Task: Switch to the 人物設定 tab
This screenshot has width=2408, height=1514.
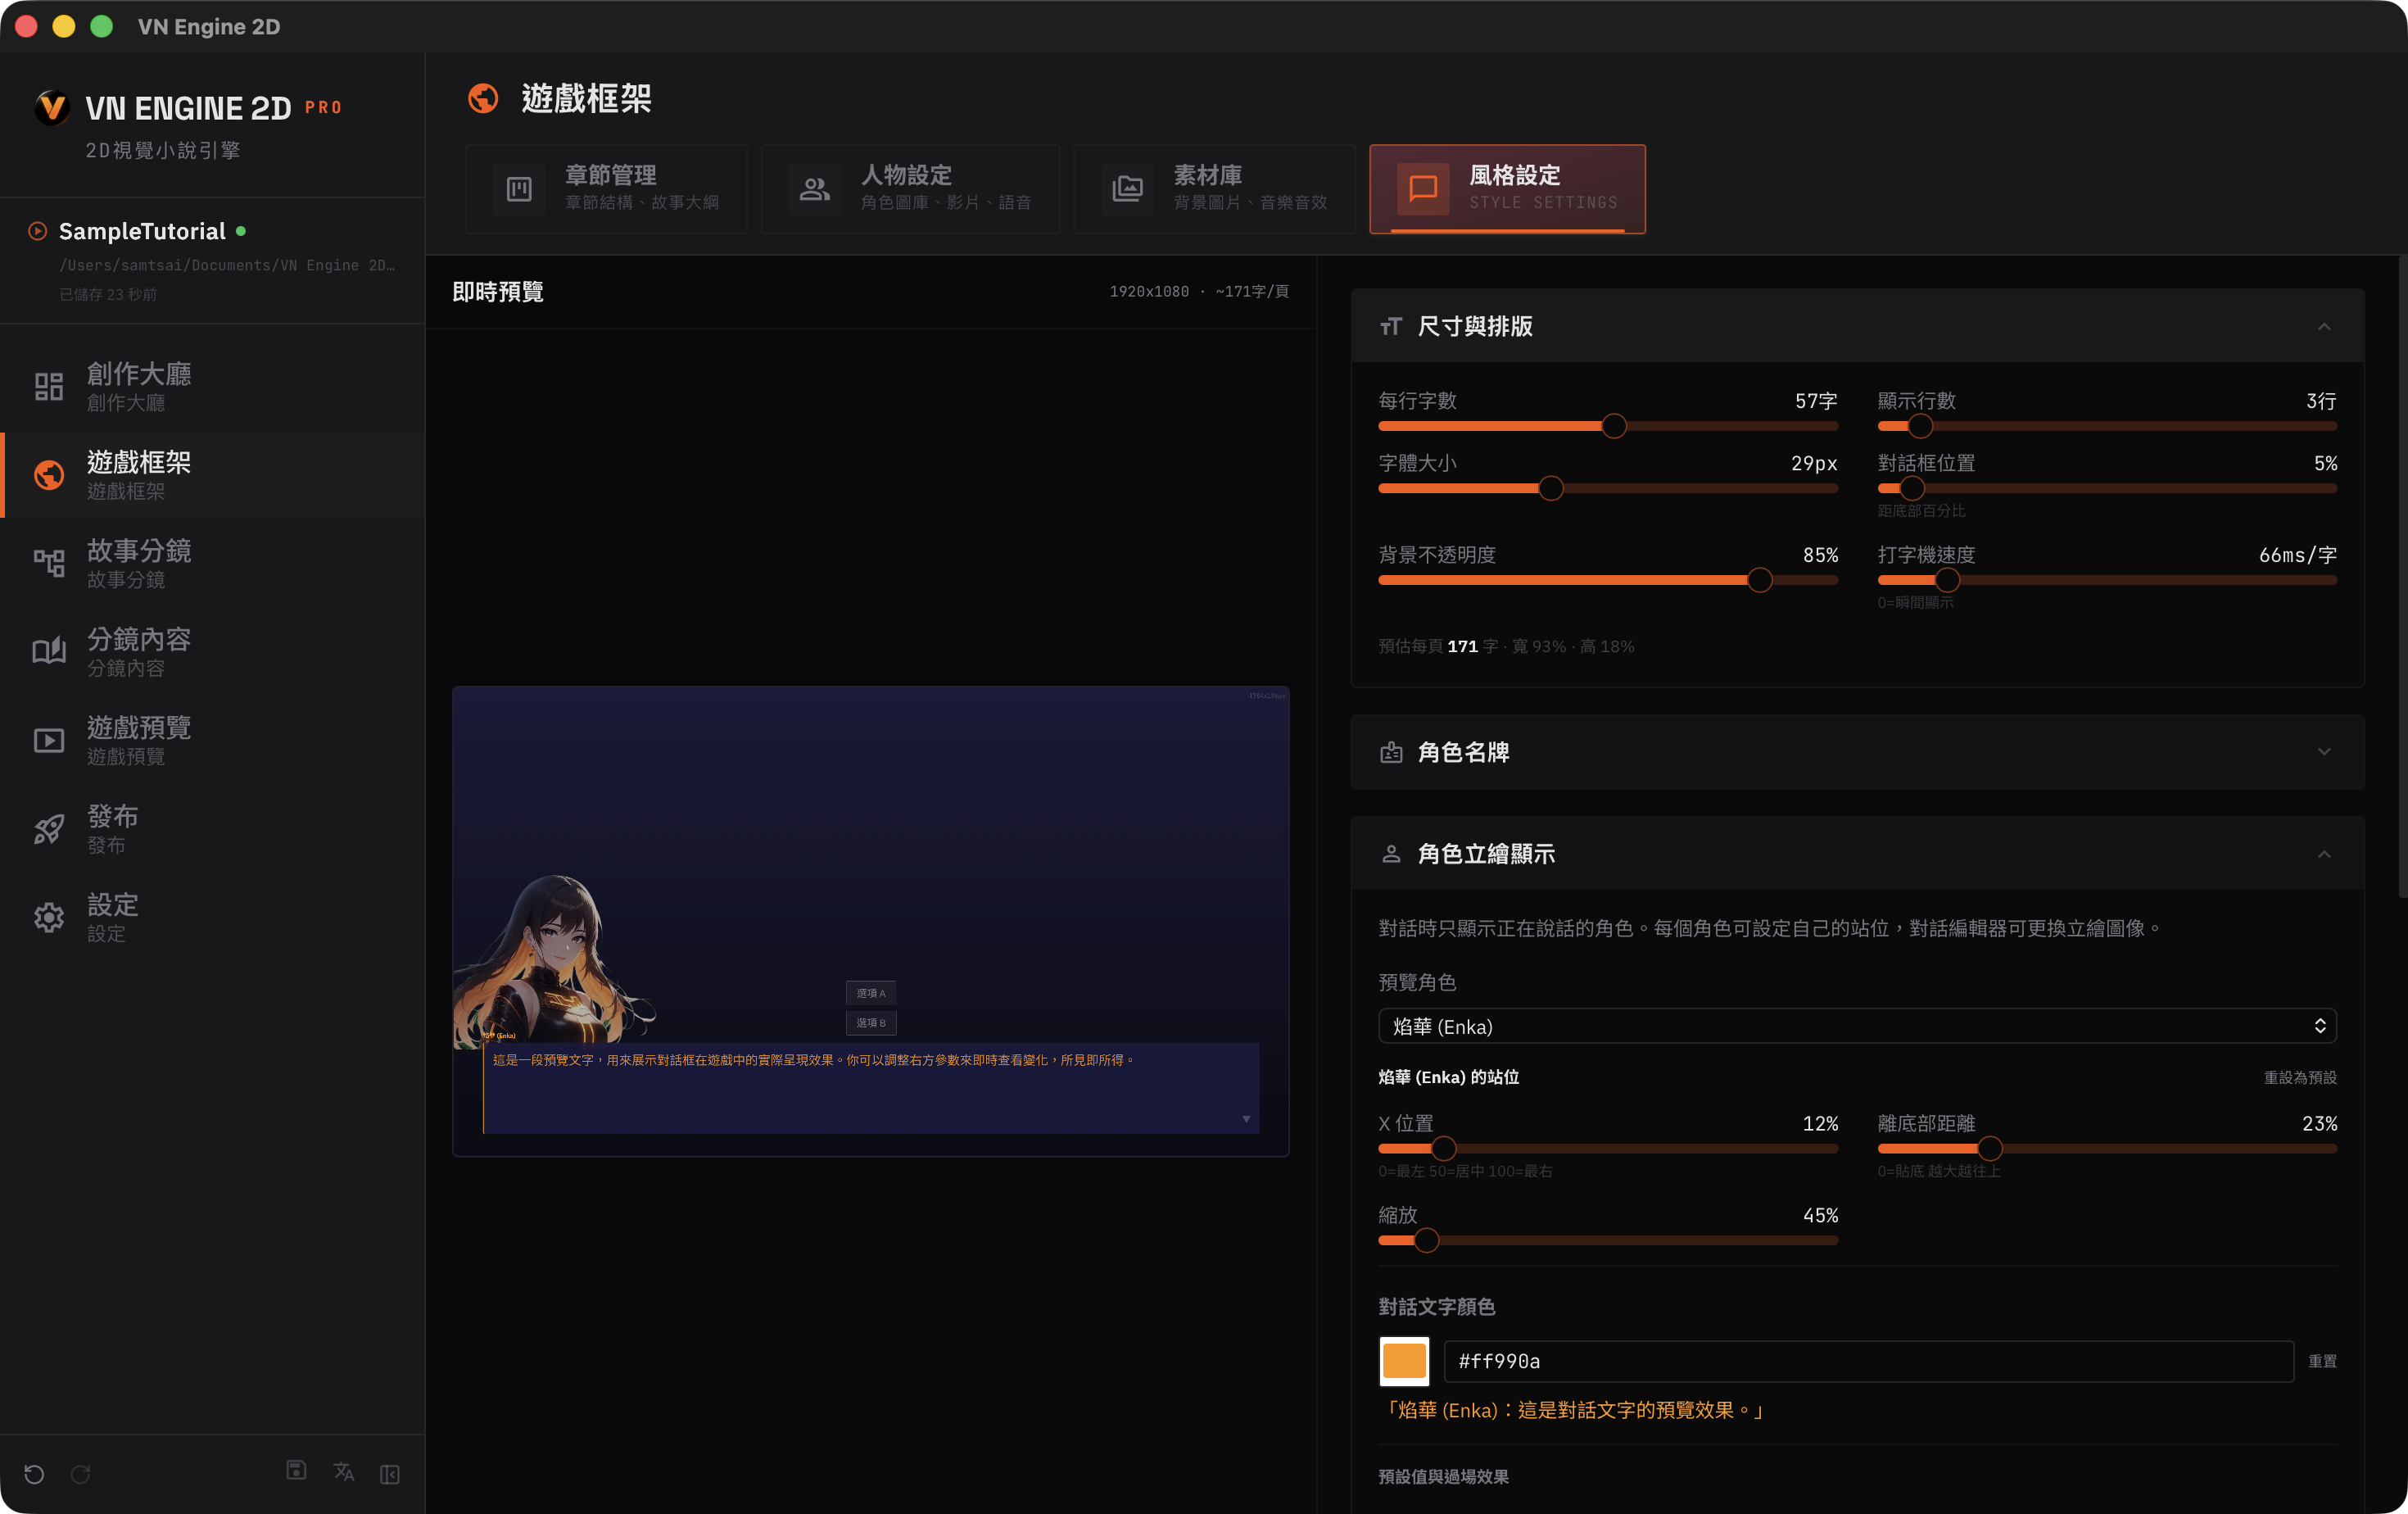Action: (910, 189)
